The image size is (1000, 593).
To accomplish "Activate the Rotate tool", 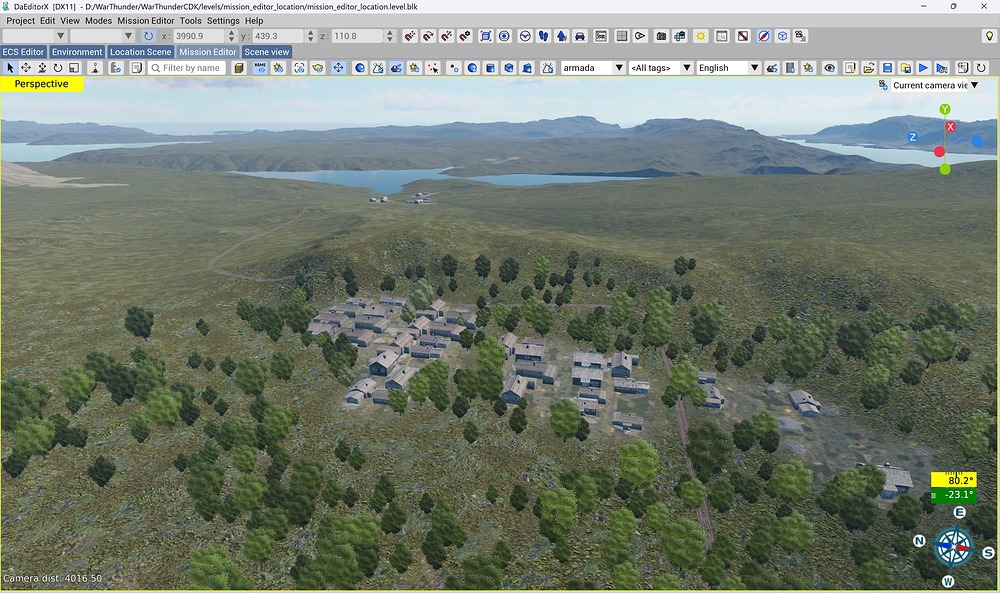I will click(x=58, y=68).
